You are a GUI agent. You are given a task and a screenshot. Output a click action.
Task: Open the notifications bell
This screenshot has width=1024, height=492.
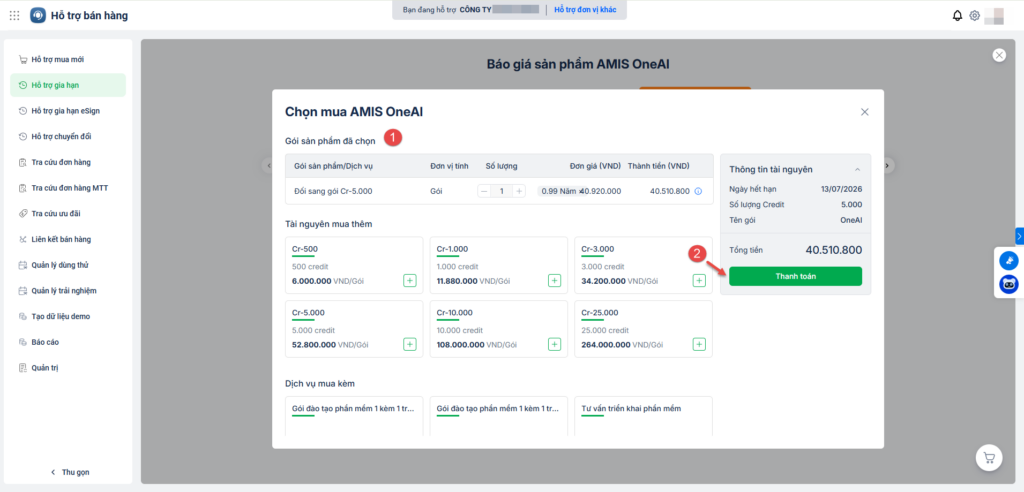(x=957, y=16)
